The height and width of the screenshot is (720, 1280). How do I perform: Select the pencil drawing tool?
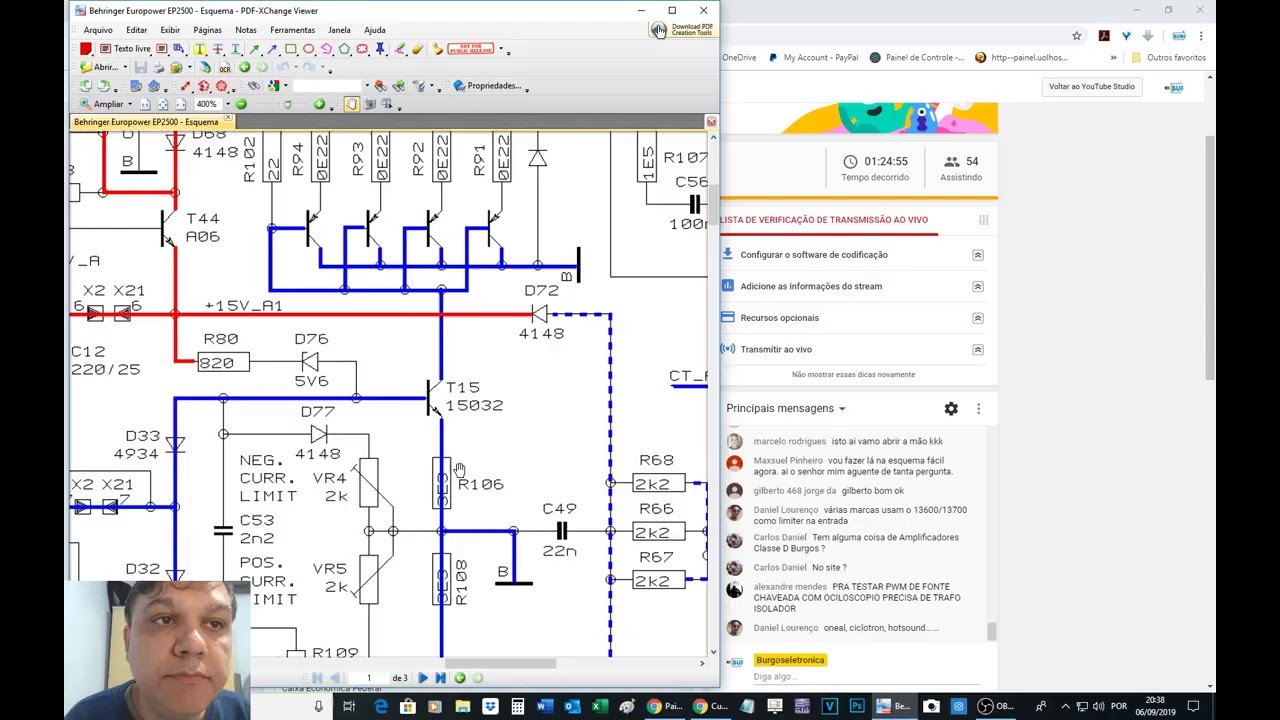coord(400,49)
